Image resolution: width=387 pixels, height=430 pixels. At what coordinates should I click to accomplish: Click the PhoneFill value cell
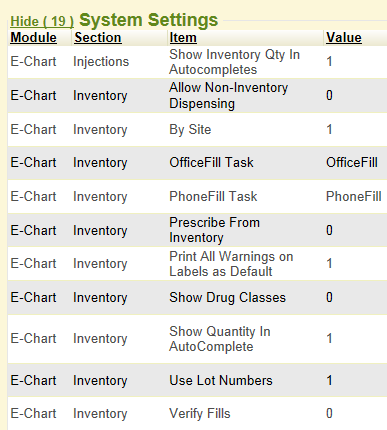353,196
